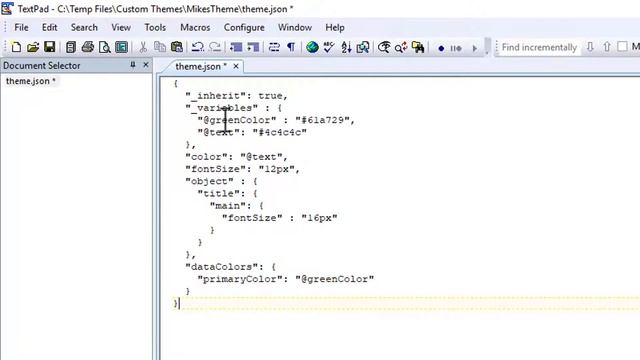The image size is (640, 360).
Task: Click the "object" key text
Action: [x=209, y=181]
